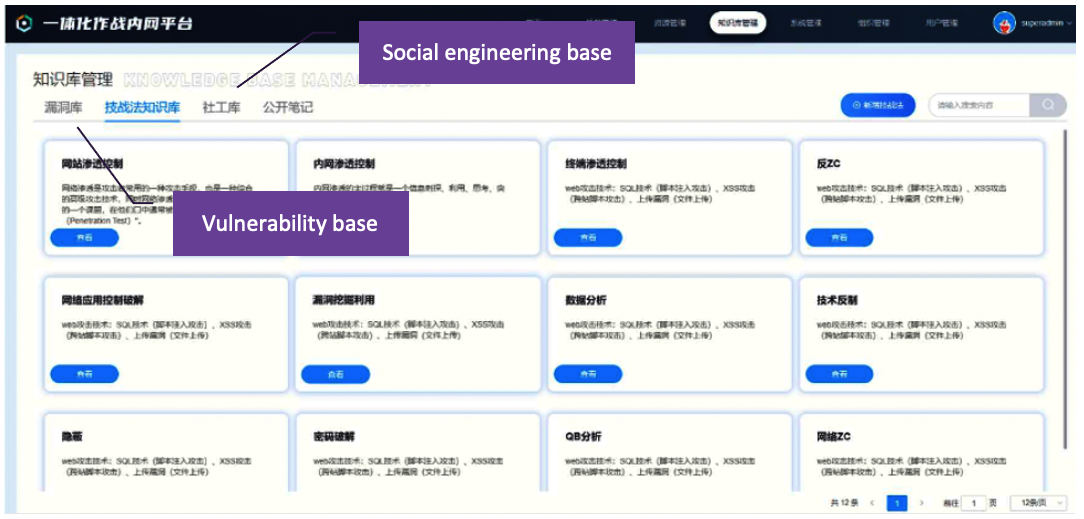
Task: Open 用户管理 in the top navigation
Action: pos(942,23)
